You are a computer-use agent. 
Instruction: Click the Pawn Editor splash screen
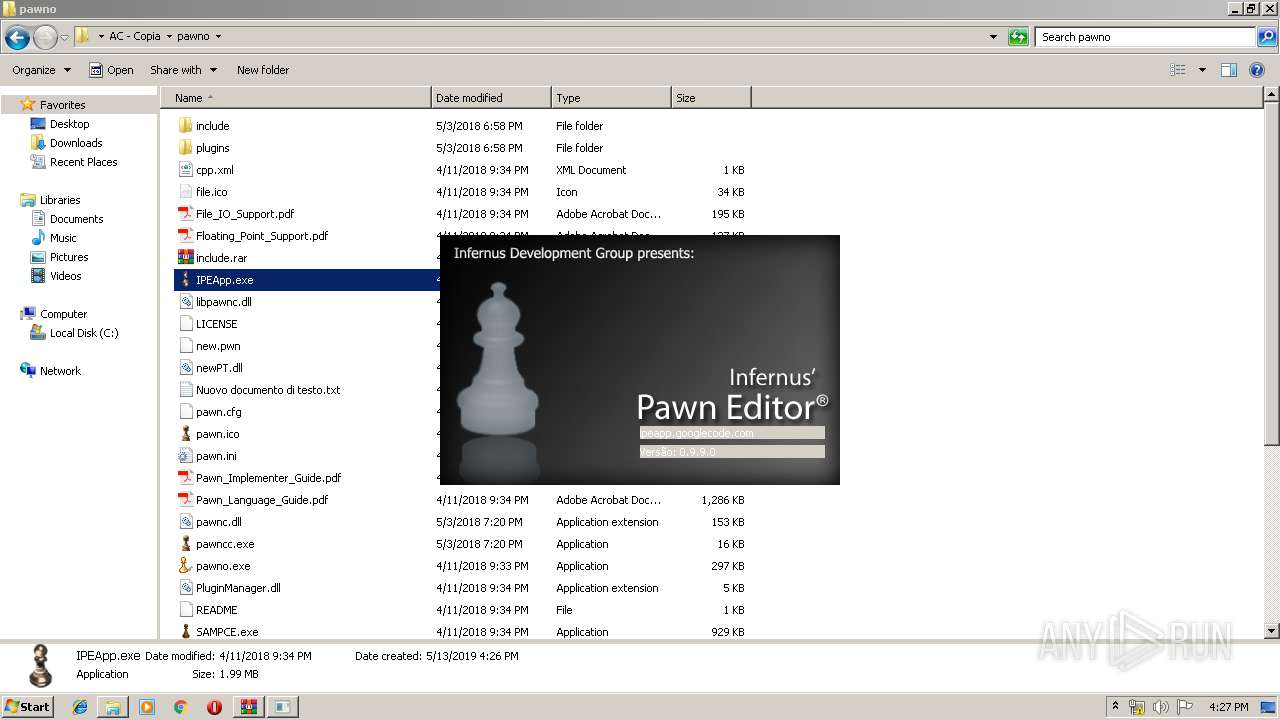[x=640, y=360]
